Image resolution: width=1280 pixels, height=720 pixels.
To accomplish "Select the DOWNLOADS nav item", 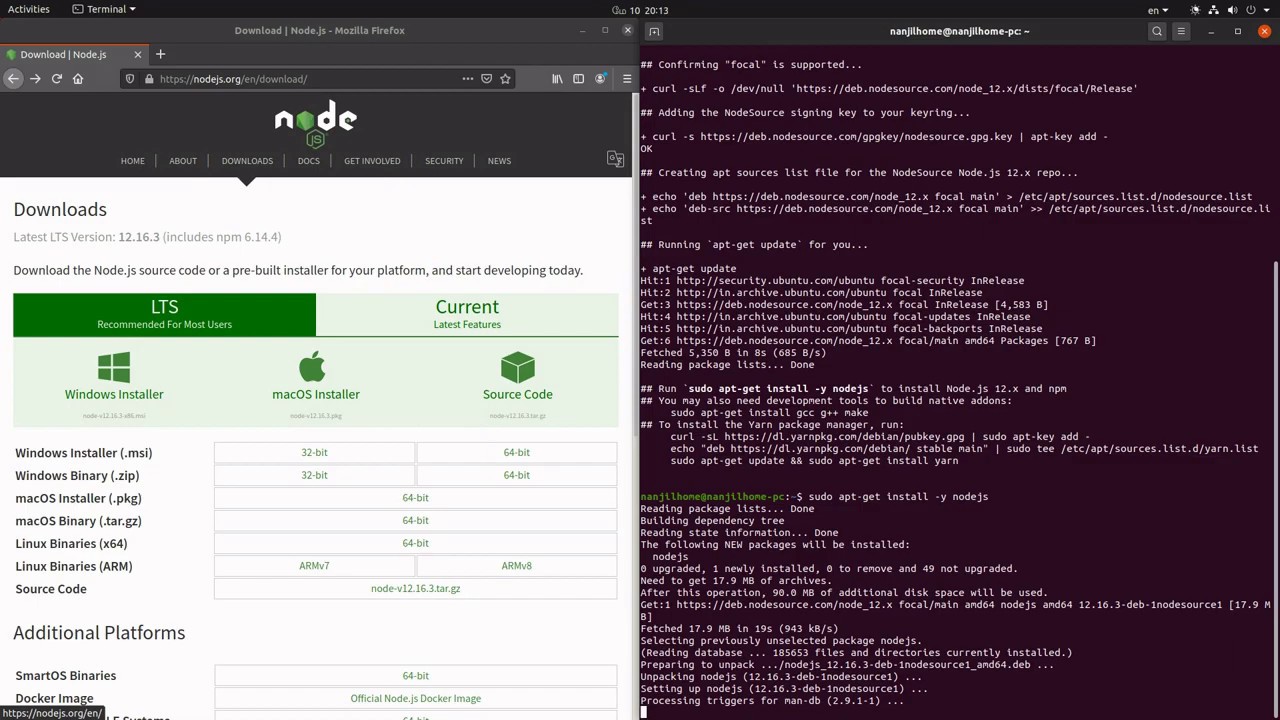I will 247,161.
